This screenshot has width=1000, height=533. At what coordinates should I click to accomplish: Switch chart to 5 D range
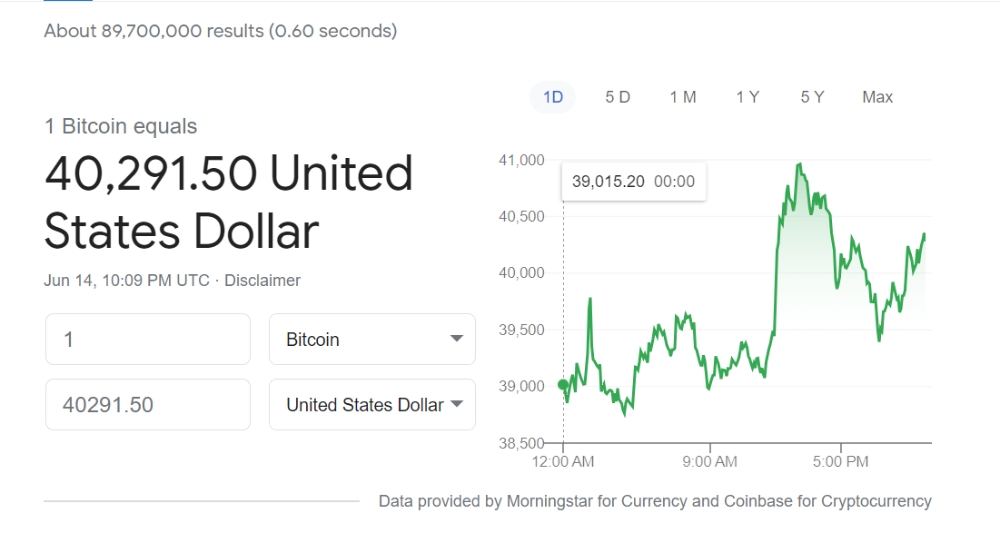(617, 97)
